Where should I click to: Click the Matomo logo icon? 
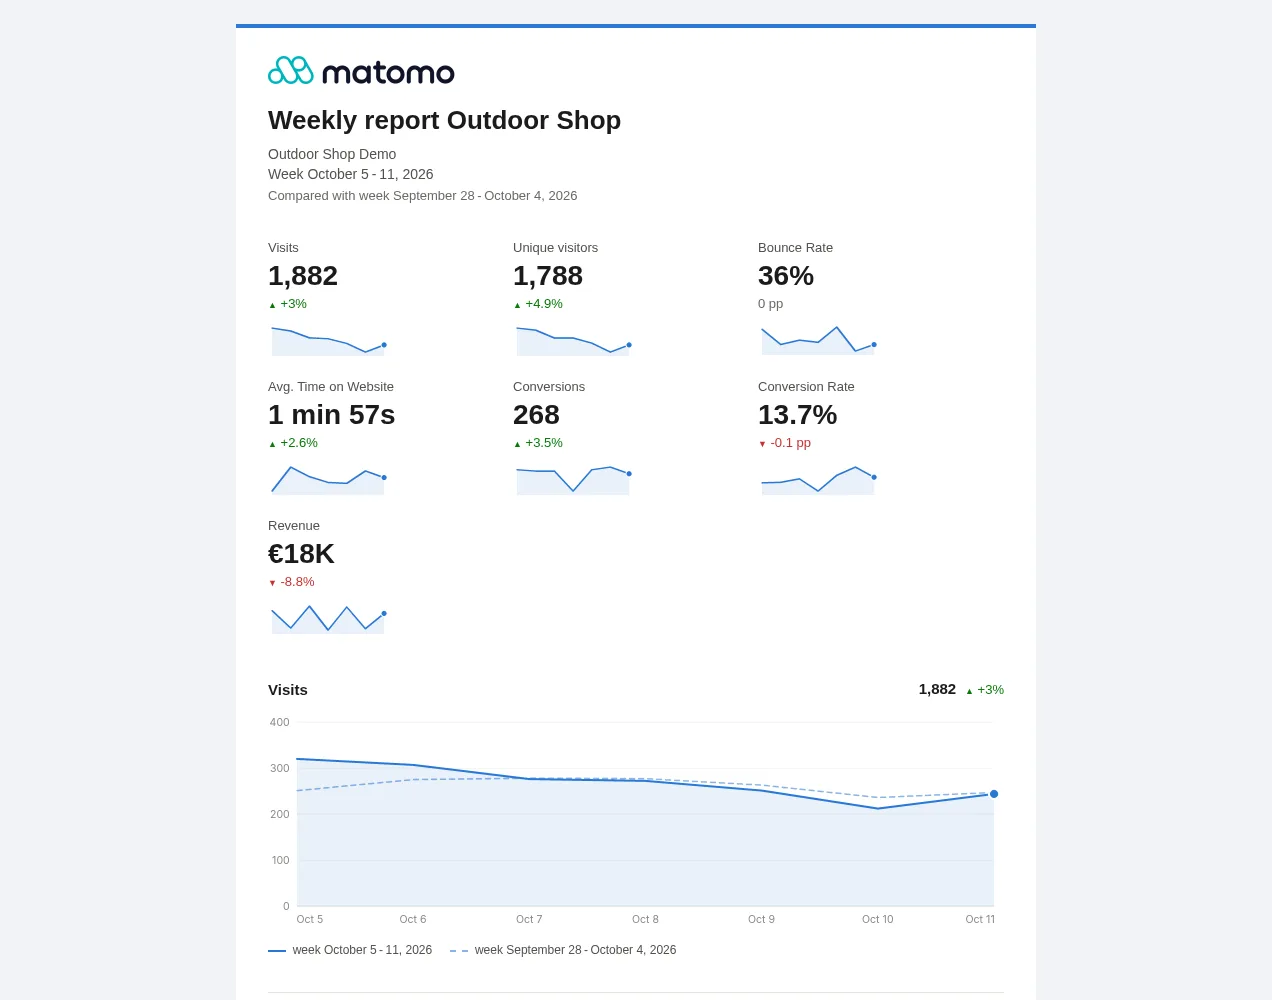291,71
